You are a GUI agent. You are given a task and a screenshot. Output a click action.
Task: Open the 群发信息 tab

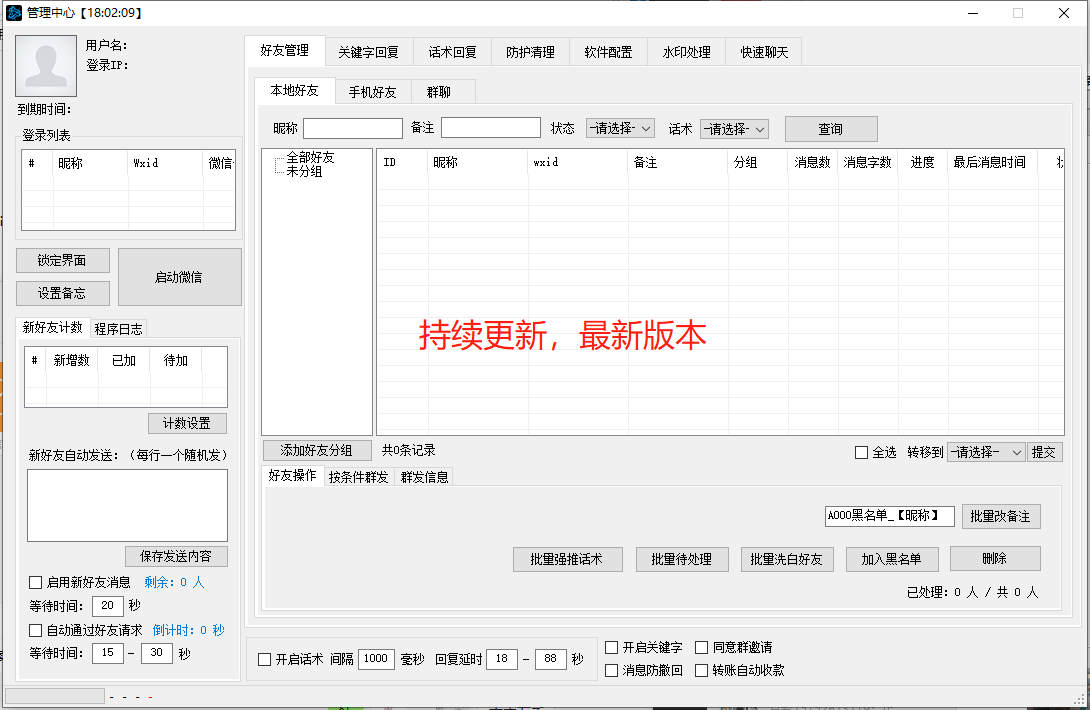pos(425,477)
